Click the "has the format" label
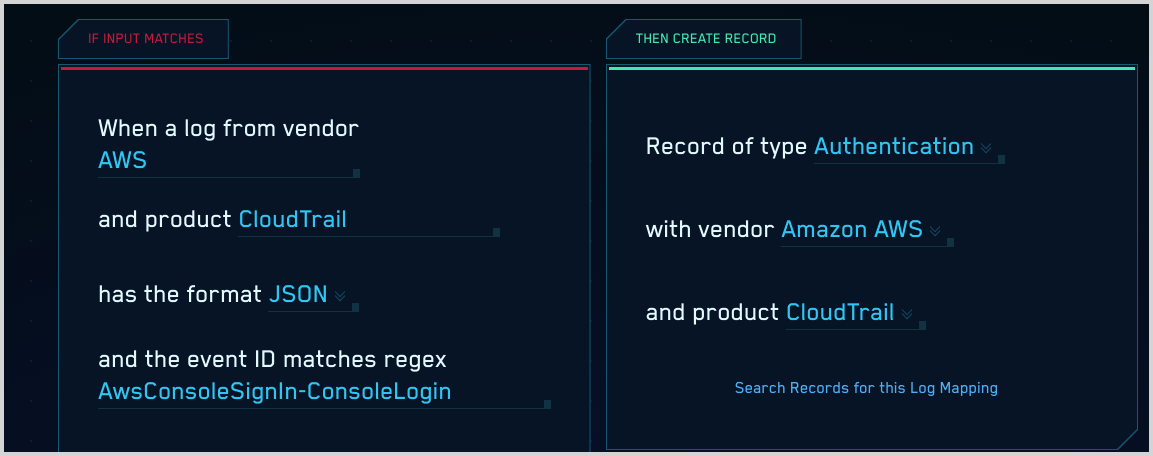This screenshot has width=1153, height=456. click(x=180, y=295)
